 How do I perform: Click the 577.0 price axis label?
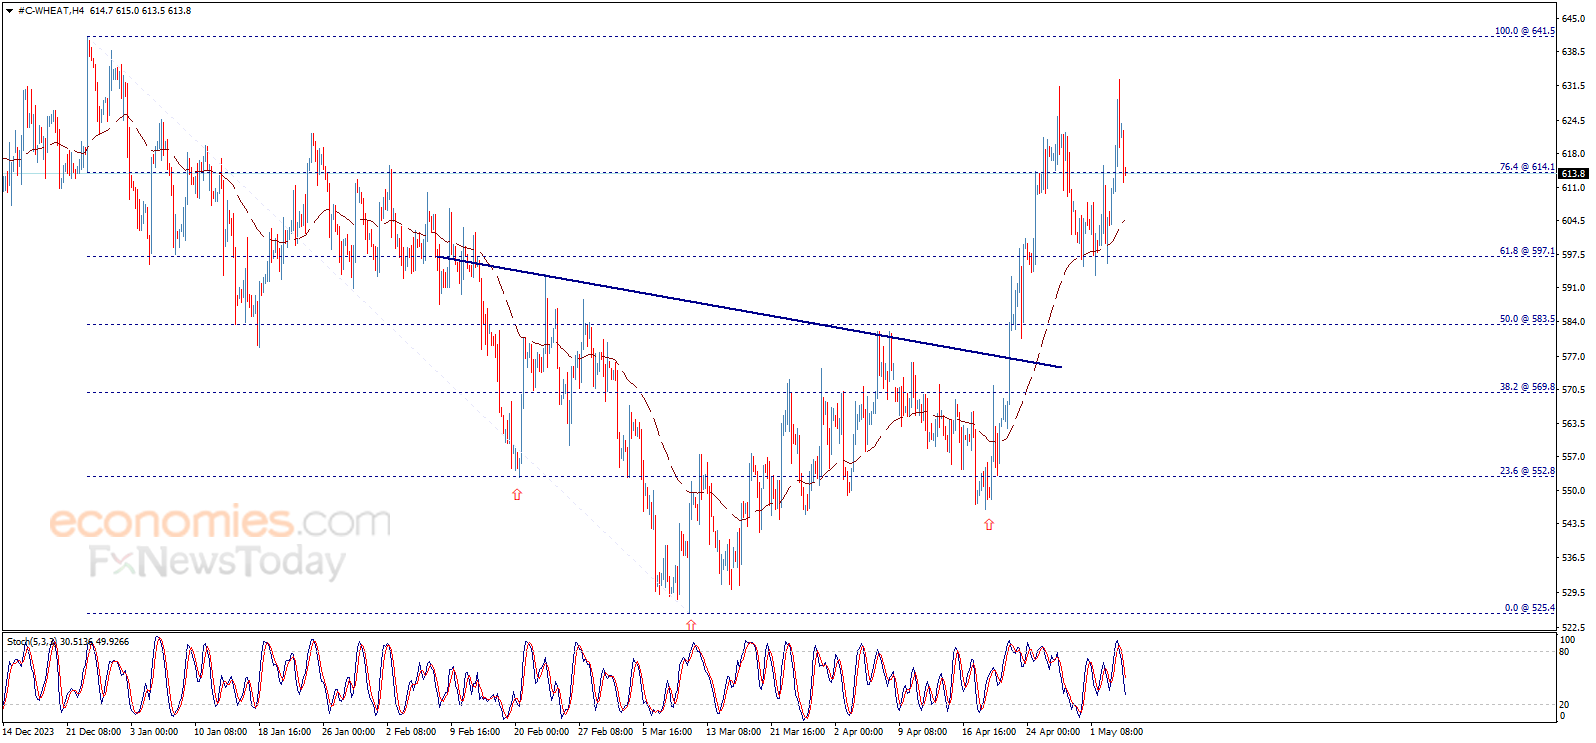point(1574,356)
